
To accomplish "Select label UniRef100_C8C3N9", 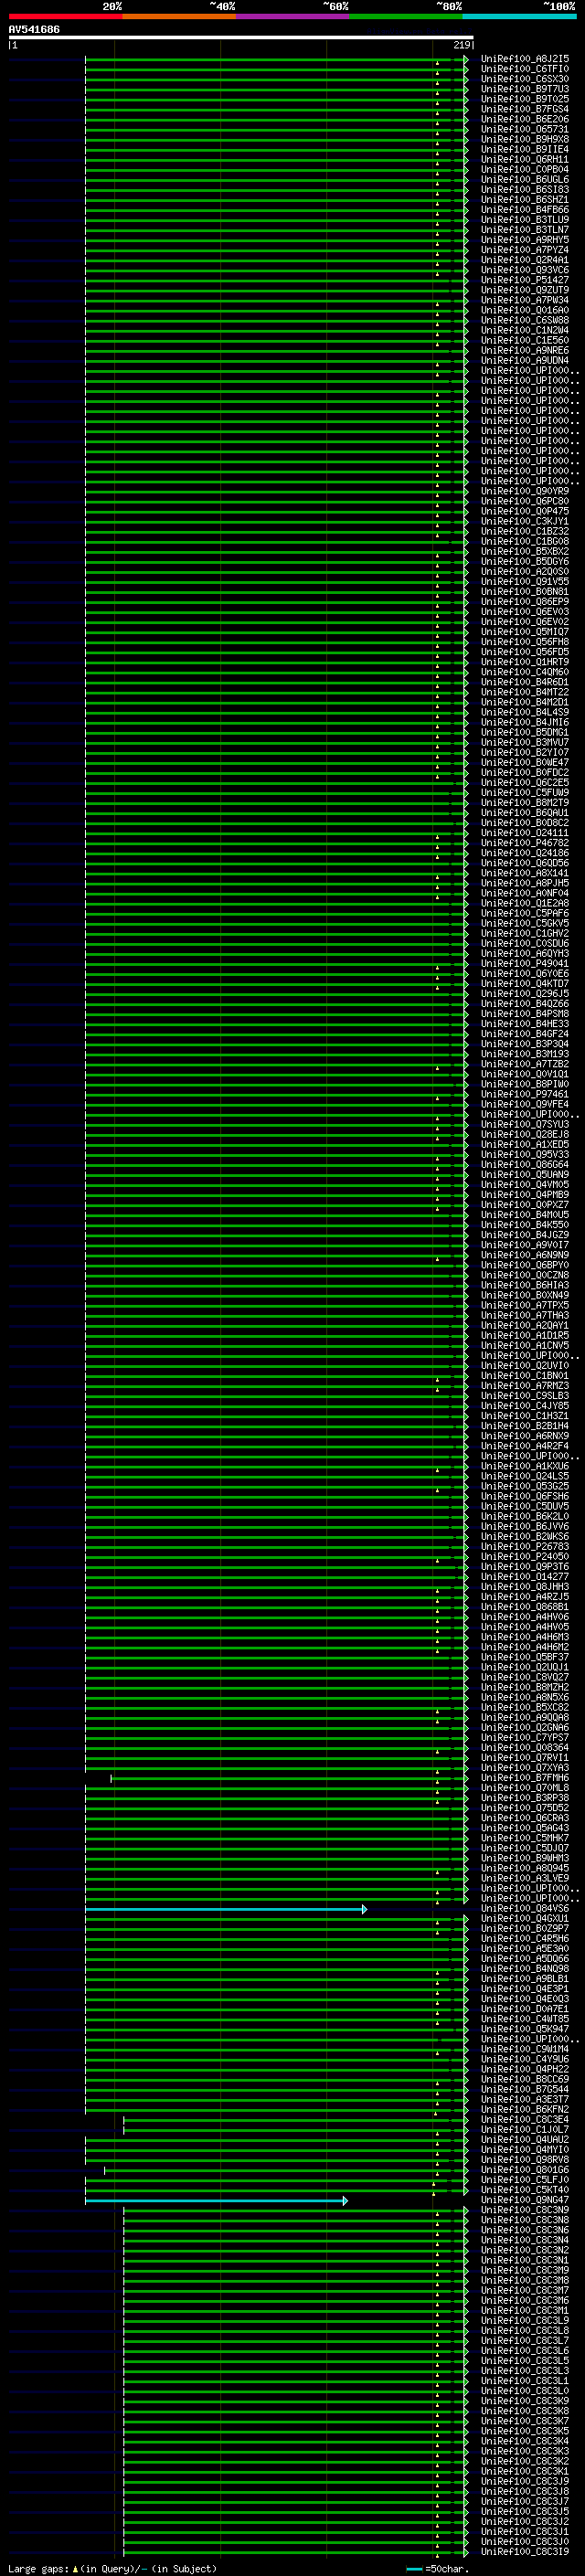I will [525, 2210].
